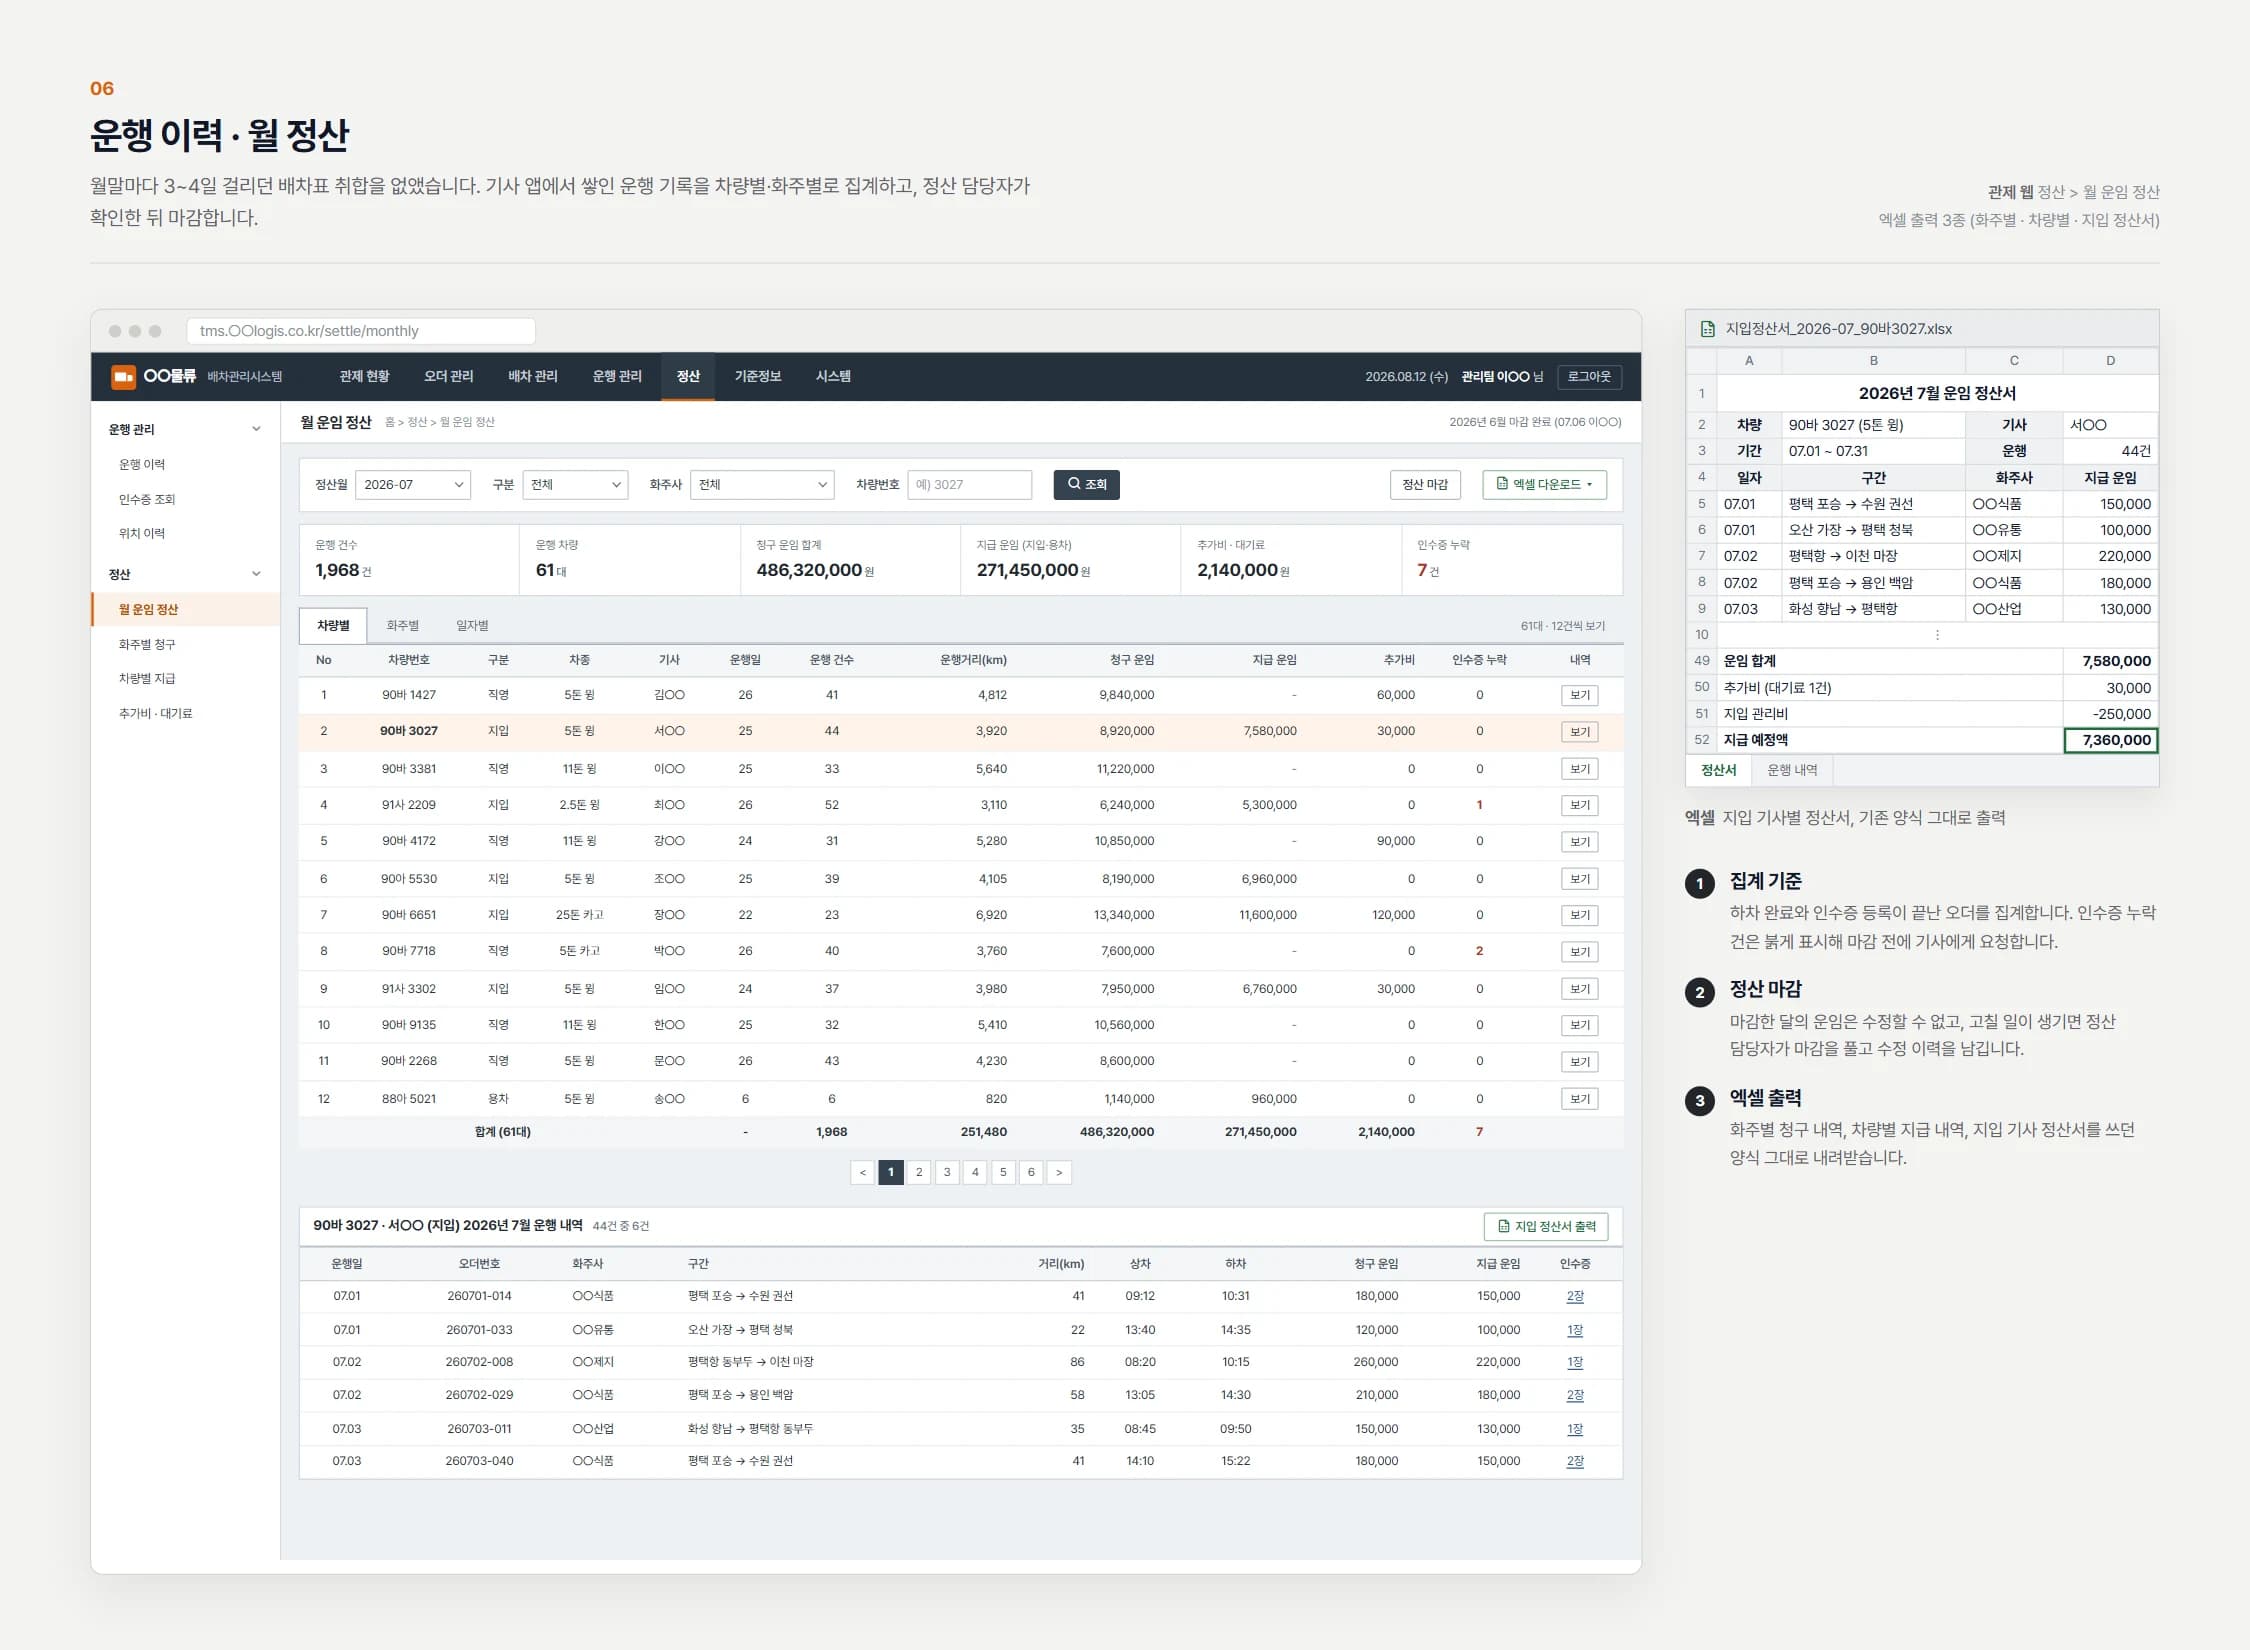Viewport: 2250px width, 1650px height.
Task: Select the 정산서 sheet tab
Action: [1718, 770]
